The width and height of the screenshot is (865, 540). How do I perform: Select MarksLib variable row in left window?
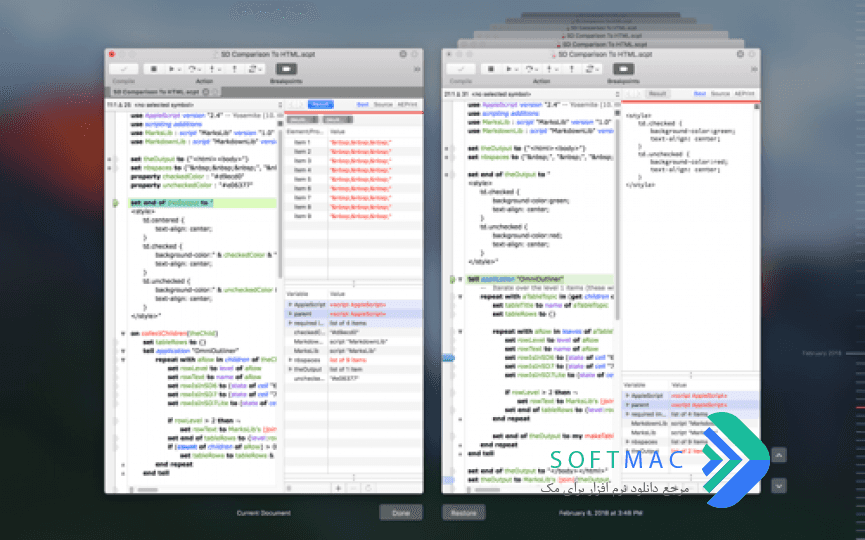tap(353, 351)
